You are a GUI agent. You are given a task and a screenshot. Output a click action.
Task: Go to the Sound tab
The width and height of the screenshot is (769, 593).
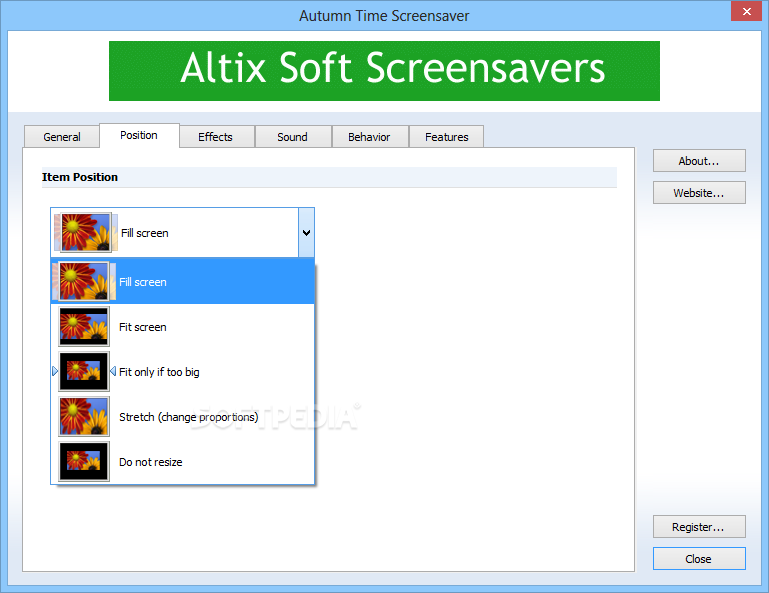(x=292, y=137)
